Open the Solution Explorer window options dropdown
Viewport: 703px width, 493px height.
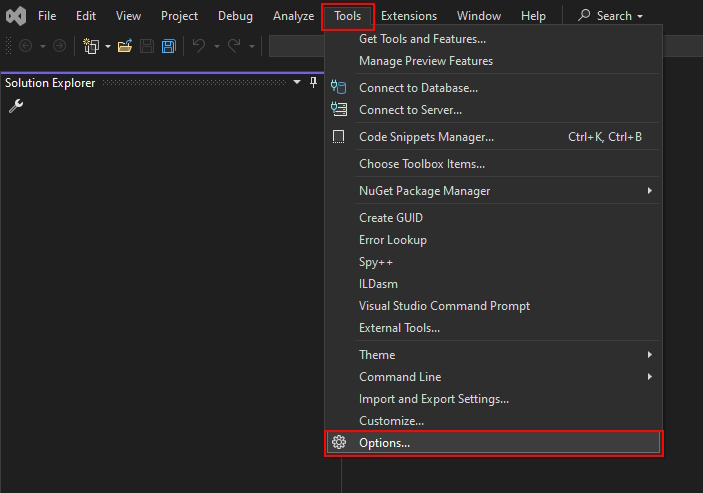pos(297,82)
